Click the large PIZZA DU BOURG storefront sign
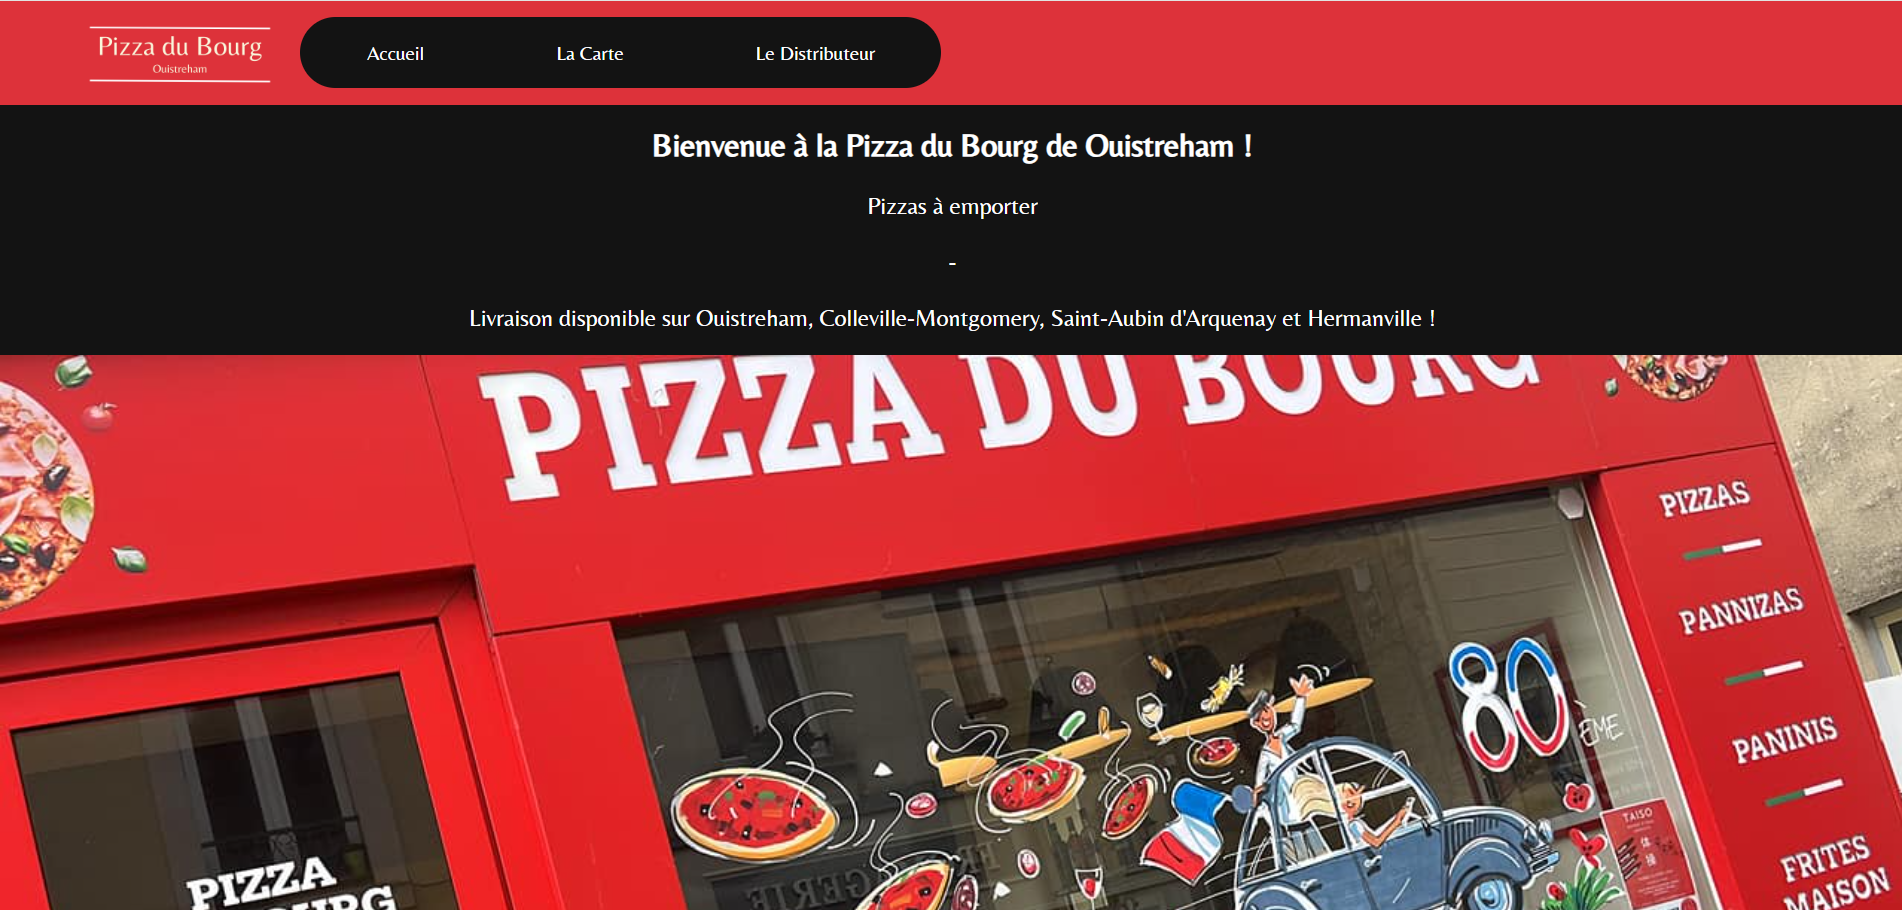This screenshot has height=910, width=1902. [1010, 420]
